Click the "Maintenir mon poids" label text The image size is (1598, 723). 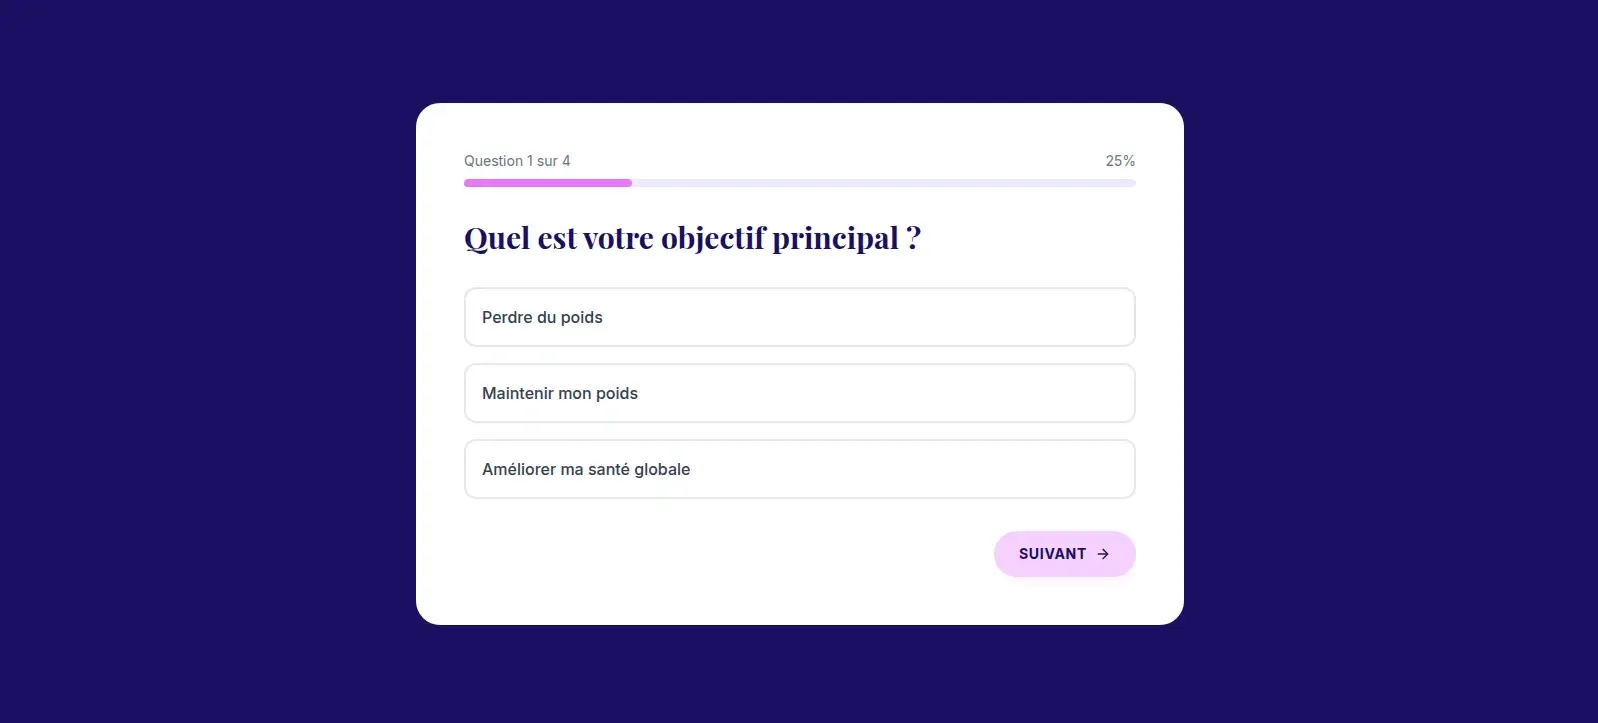click(x=560, y=393)
